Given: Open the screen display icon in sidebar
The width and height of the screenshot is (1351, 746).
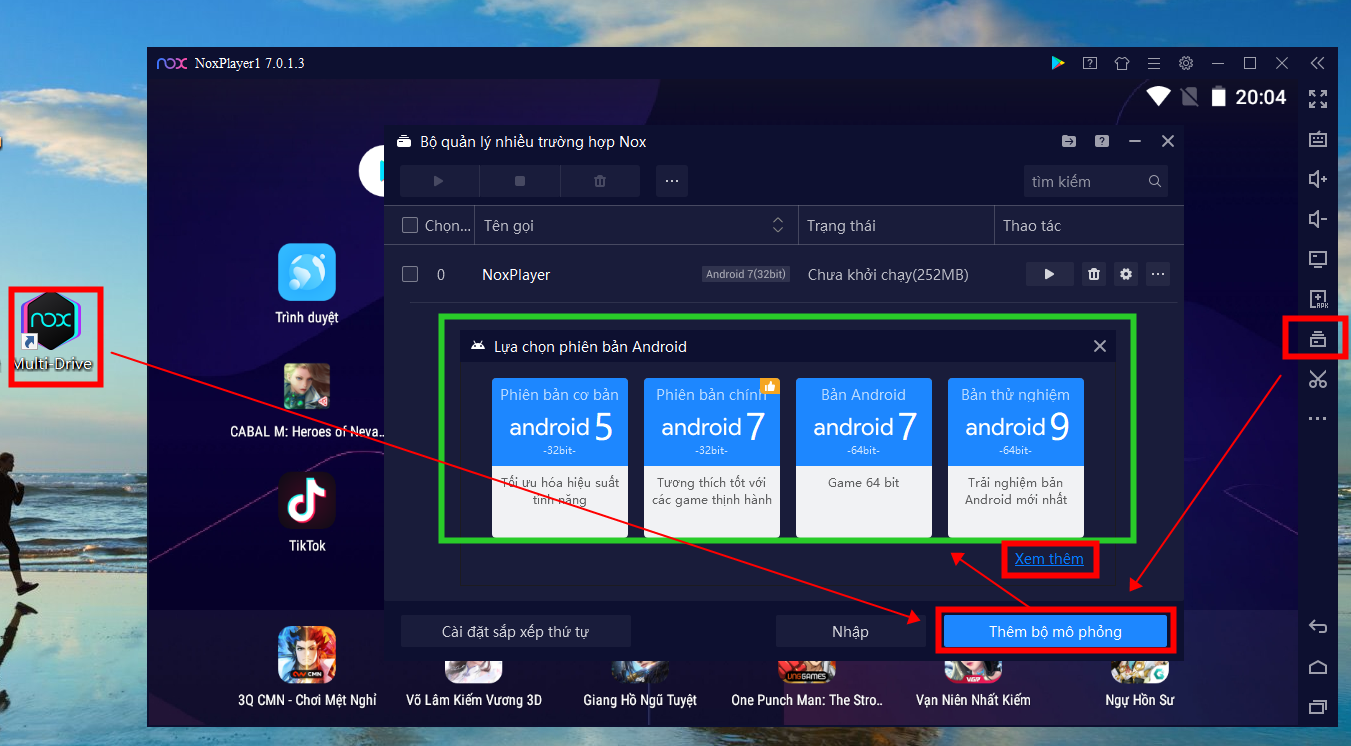Looking at the screenshot, I should [x=1318, y=259].
